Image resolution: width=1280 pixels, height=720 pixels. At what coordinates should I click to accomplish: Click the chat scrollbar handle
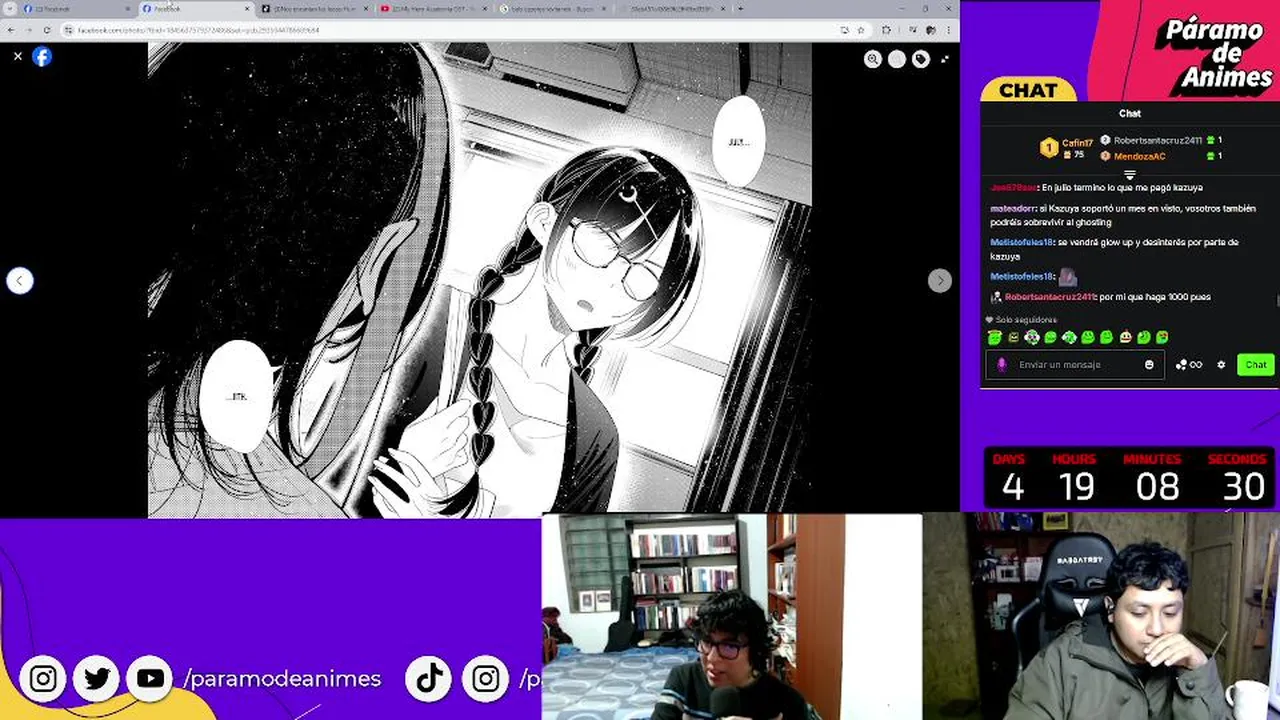[x=1277, y=301]
